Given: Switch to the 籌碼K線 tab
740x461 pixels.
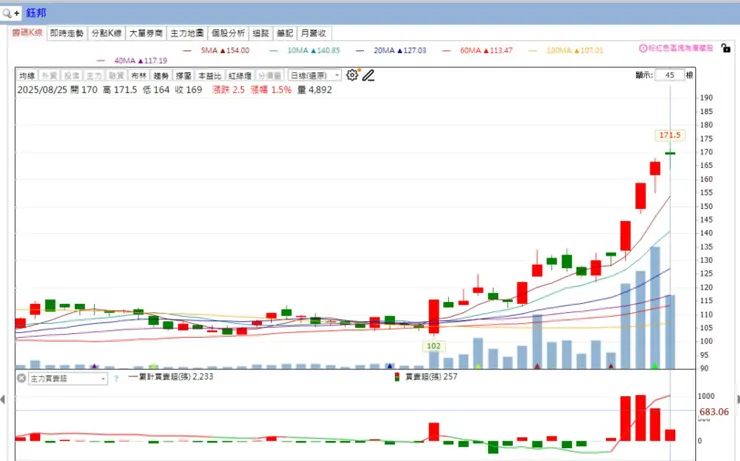Looking at the screenshot, I should [x=27, y=33].
